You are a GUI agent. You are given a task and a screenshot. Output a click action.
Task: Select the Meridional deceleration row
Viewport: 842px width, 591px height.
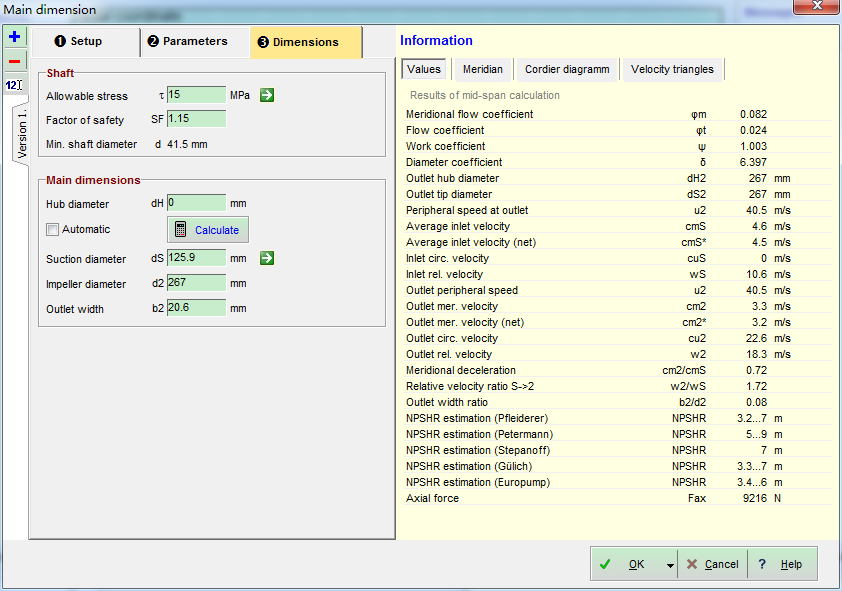(x=618, y=370)
